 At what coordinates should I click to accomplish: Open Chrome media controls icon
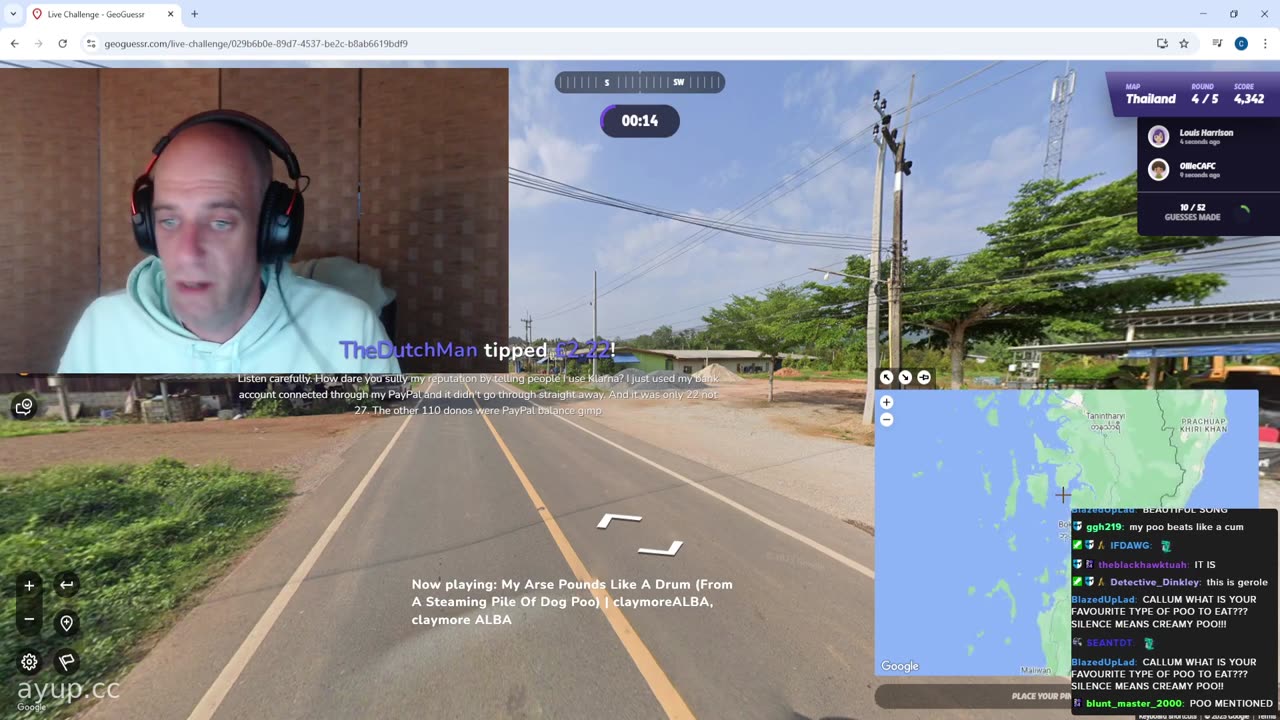tap(1217, 43)
